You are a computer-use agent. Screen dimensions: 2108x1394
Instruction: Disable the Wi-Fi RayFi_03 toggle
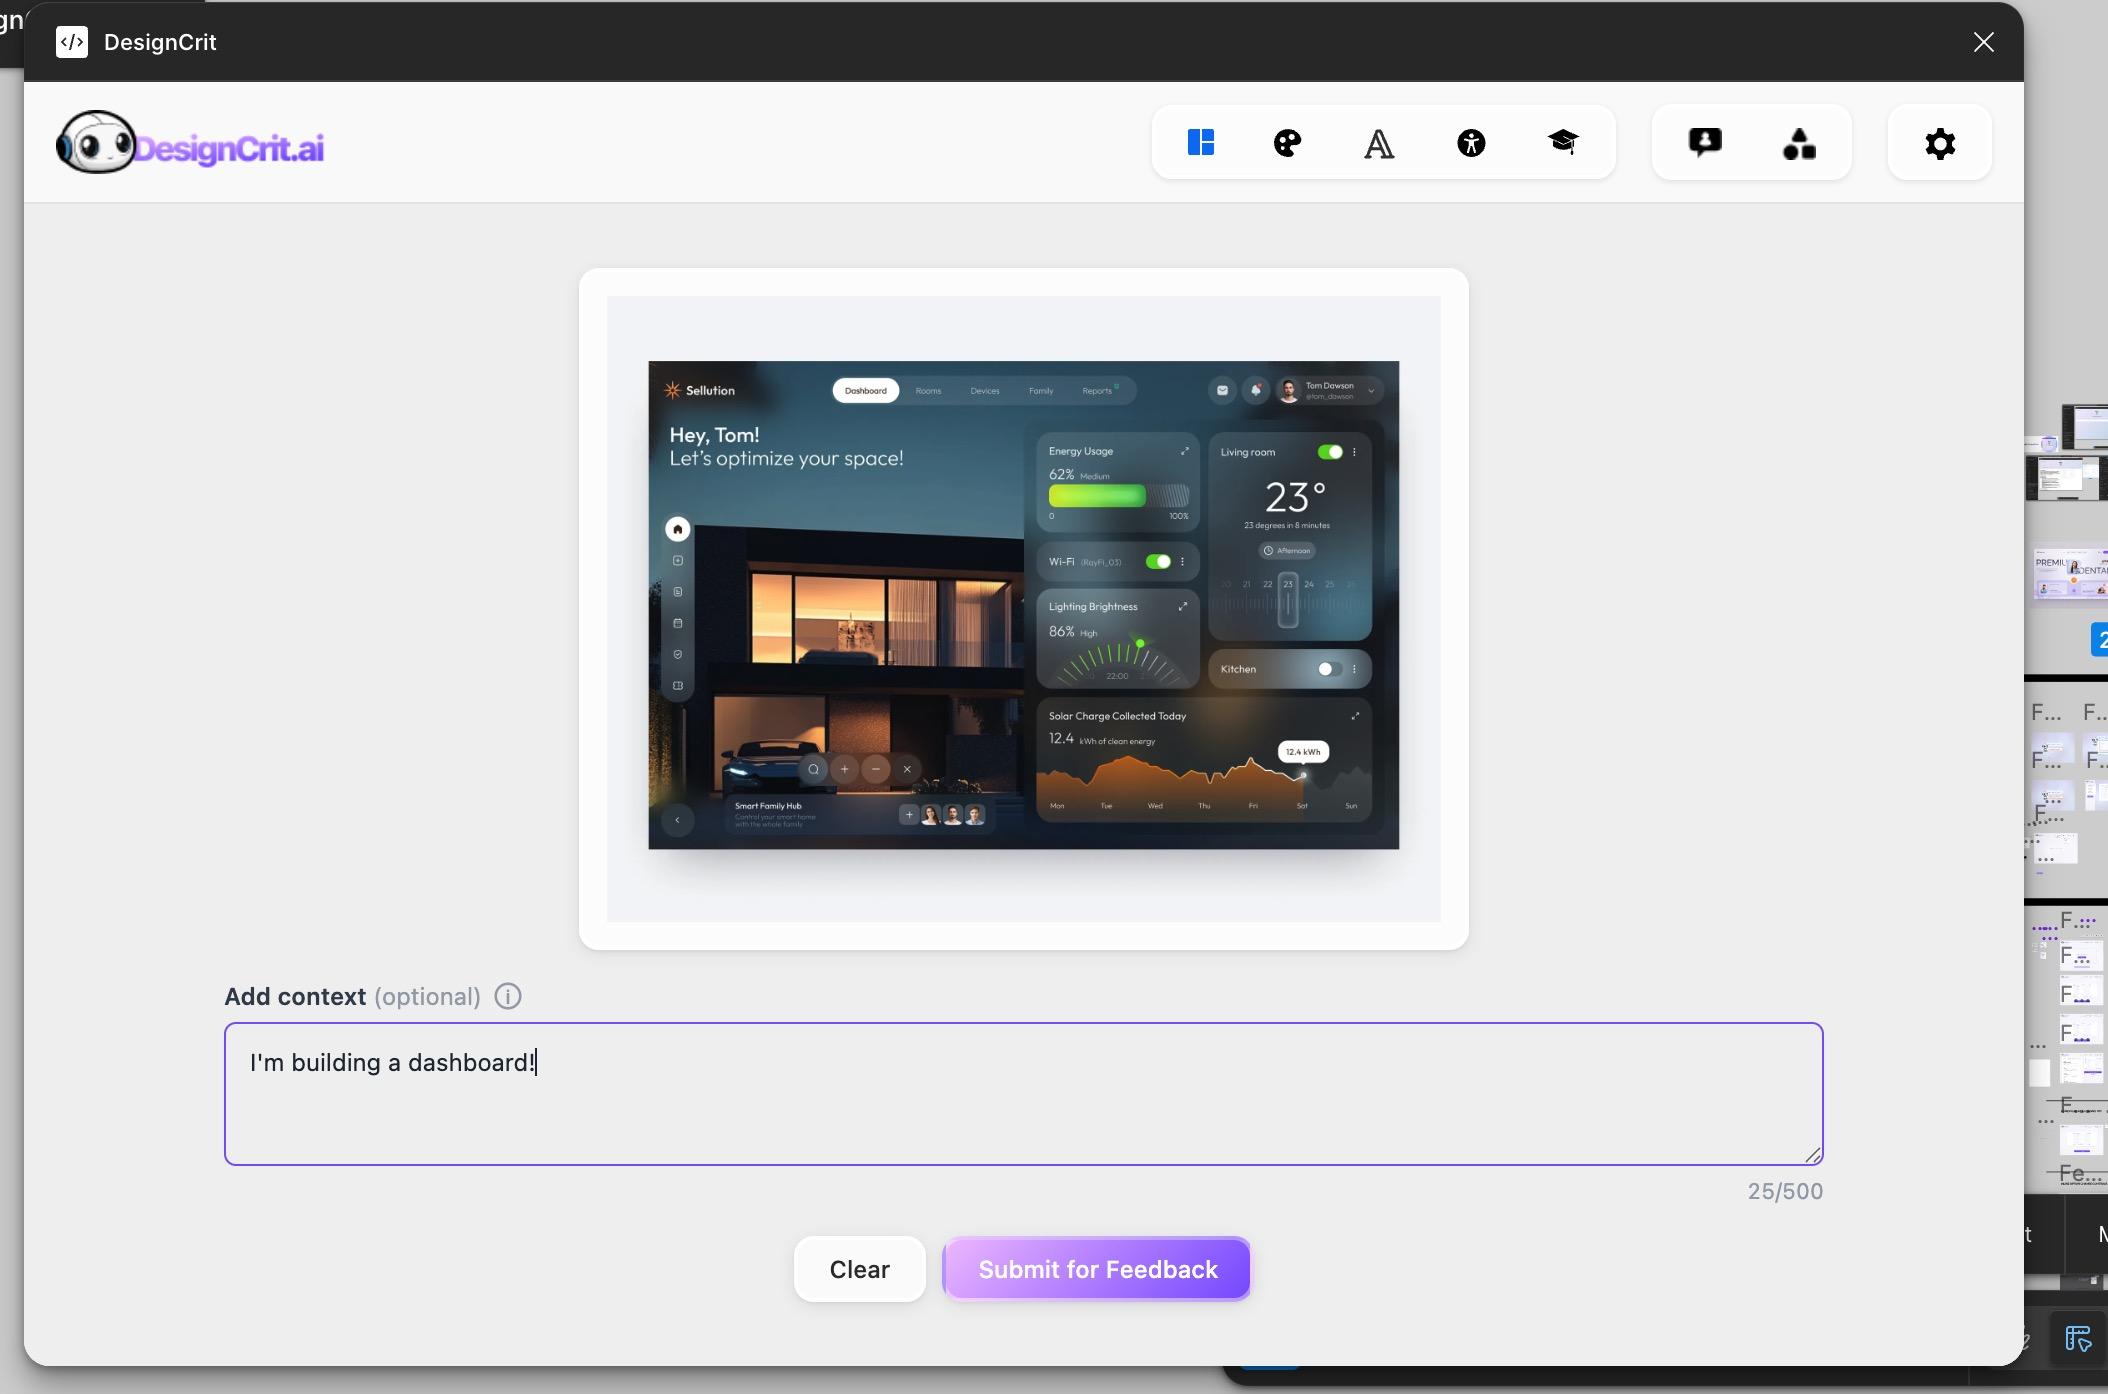click(x=1160, y=561)
